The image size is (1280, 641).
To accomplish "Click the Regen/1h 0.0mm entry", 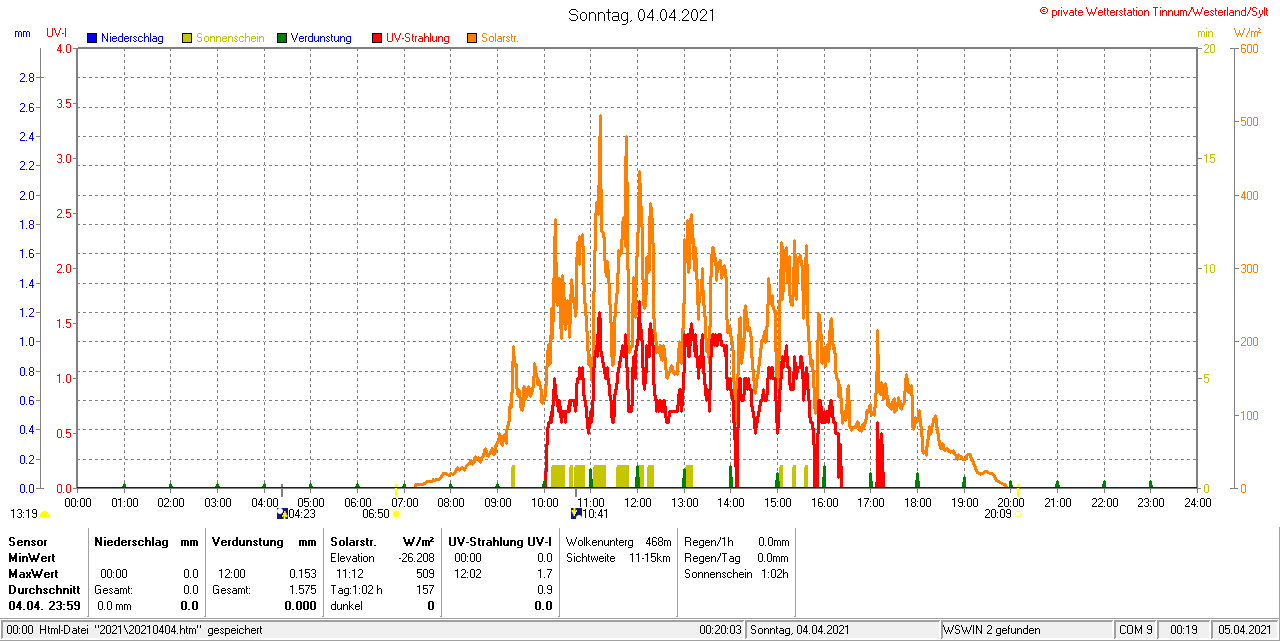I will coord(737,541).
